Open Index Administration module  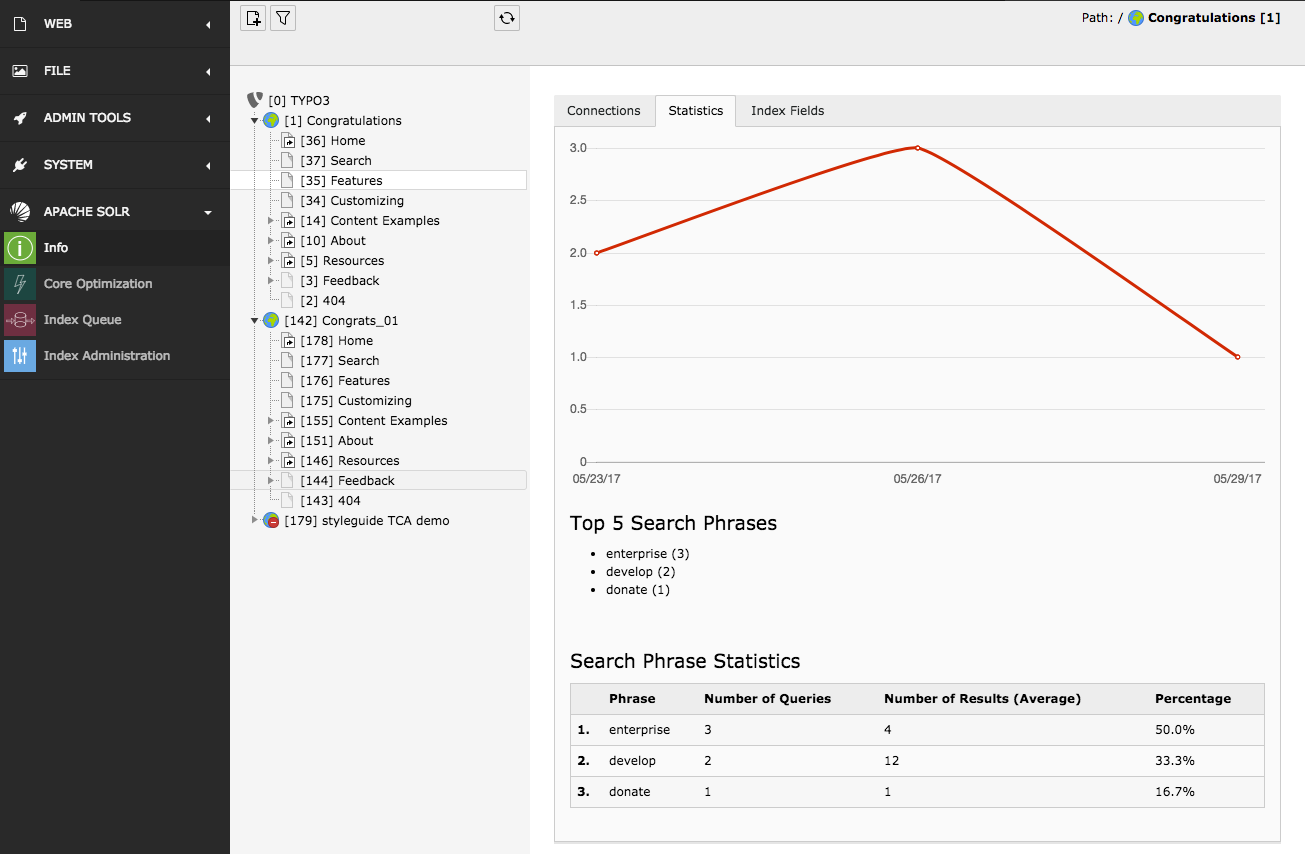[106, 356]
